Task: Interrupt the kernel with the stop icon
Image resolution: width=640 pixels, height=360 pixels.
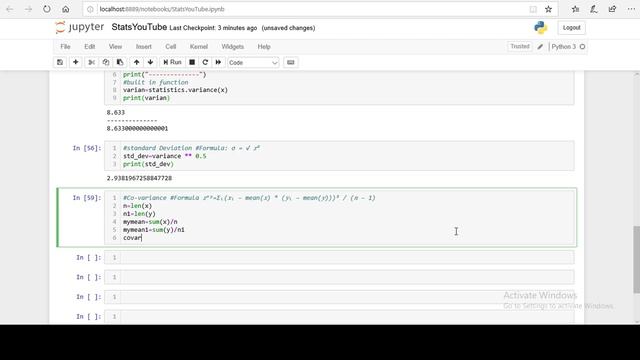Action: pyautogui.click(x=192, y=62)
